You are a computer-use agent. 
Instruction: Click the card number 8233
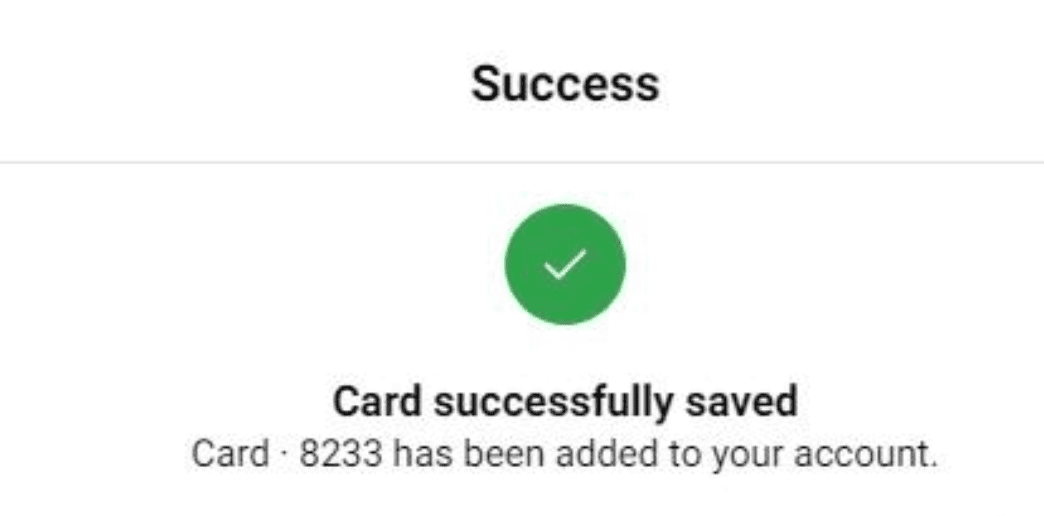(341, 455)
